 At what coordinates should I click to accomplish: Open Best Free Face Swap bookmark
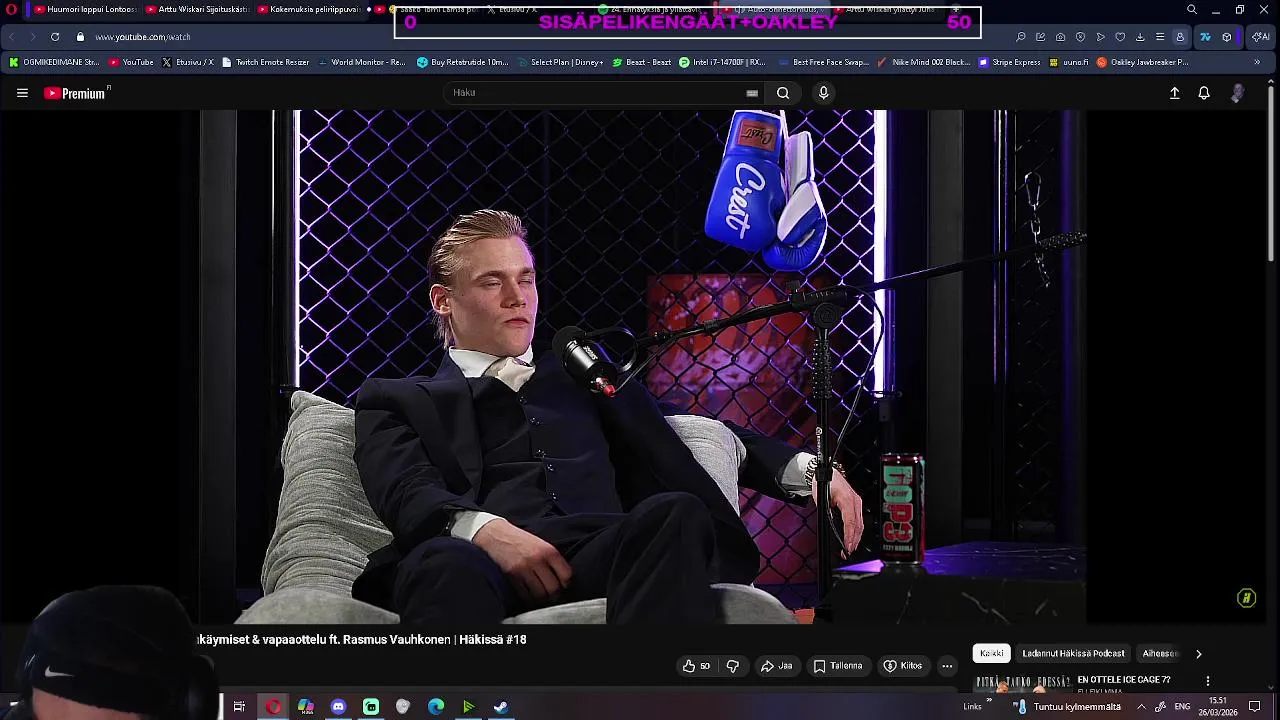(823, 62)
